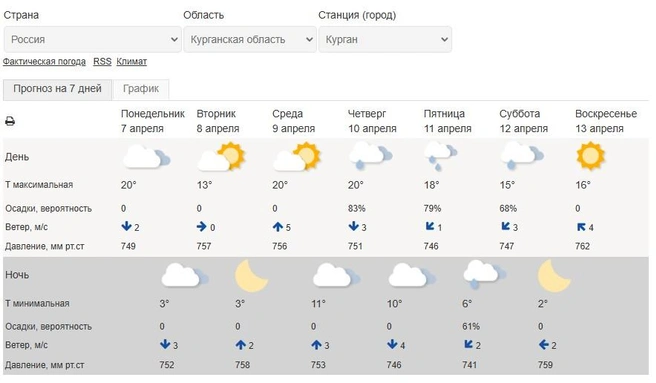This screenshot has height=383, width=656.
Task: Click the printer icon
Action: [10, 121]
